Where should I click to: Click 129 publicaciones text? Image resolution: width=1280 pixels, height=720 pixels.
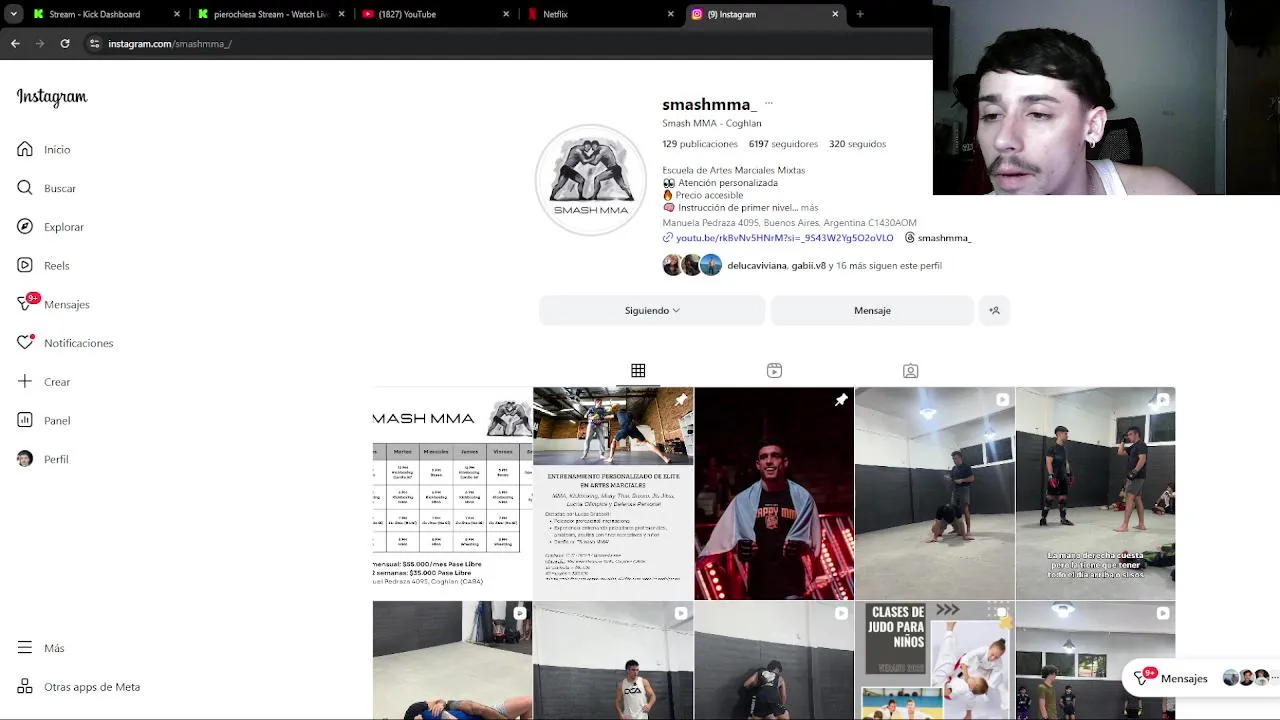[700, 144]
